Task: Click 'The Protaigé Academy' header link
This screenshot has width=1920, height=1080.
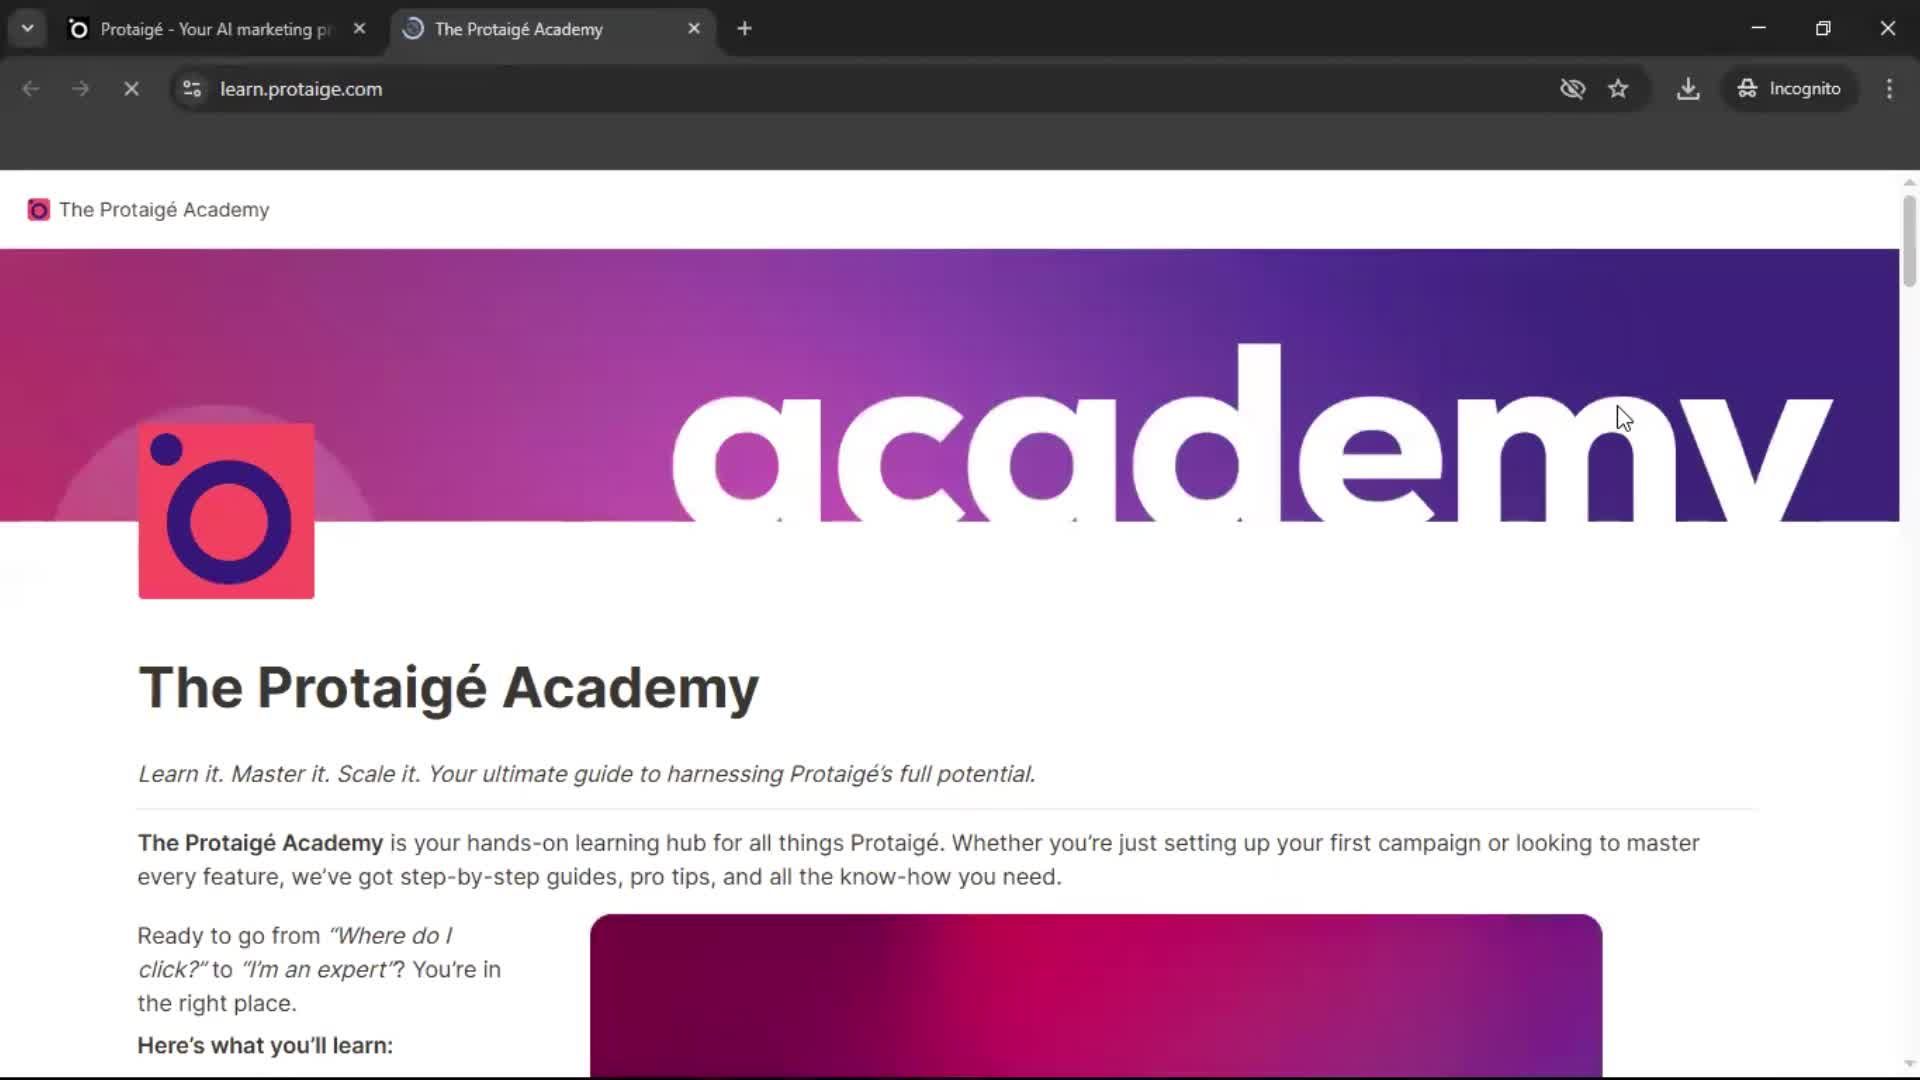Action: (x=163, y=209)
